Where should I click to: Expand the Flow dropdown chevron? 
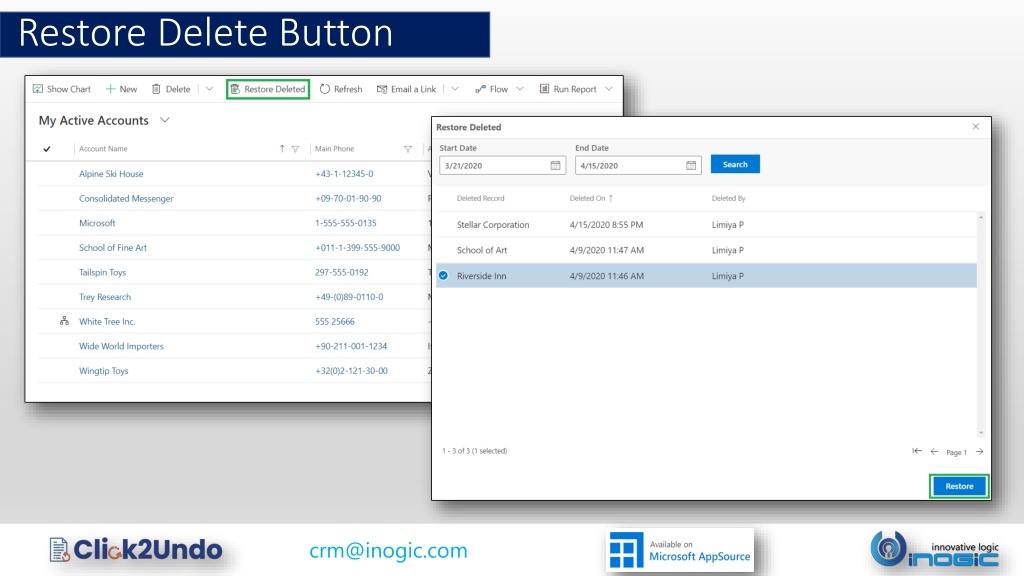pos(520,89)
